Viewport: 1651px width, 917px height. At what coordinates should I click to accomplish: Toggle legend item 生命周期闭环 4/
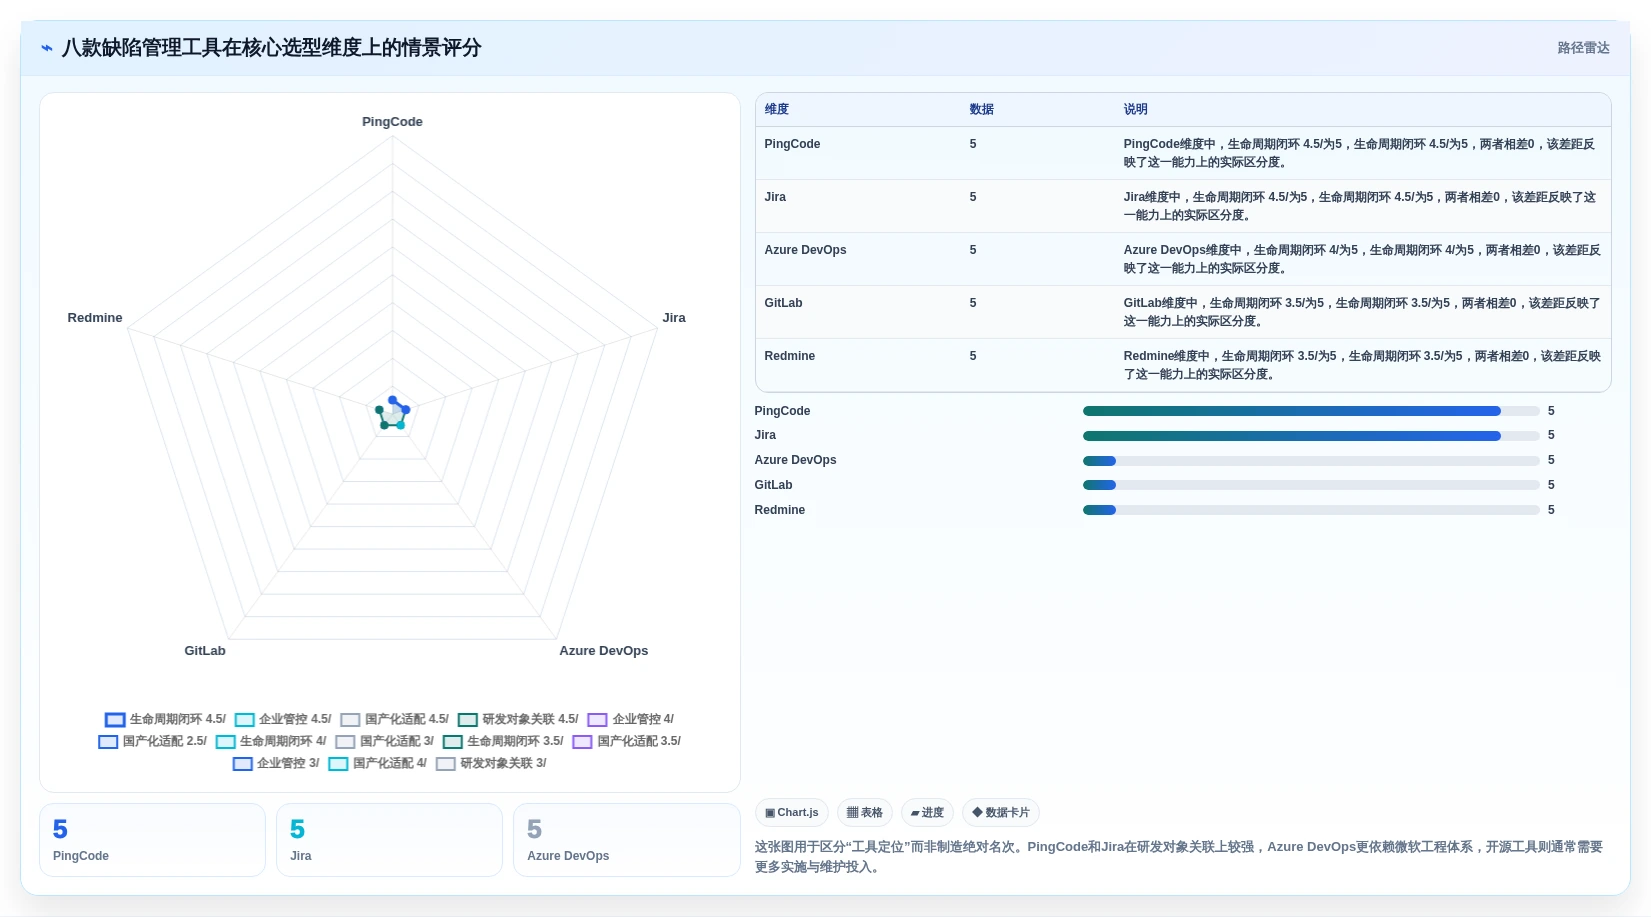[x=271, y=741]
